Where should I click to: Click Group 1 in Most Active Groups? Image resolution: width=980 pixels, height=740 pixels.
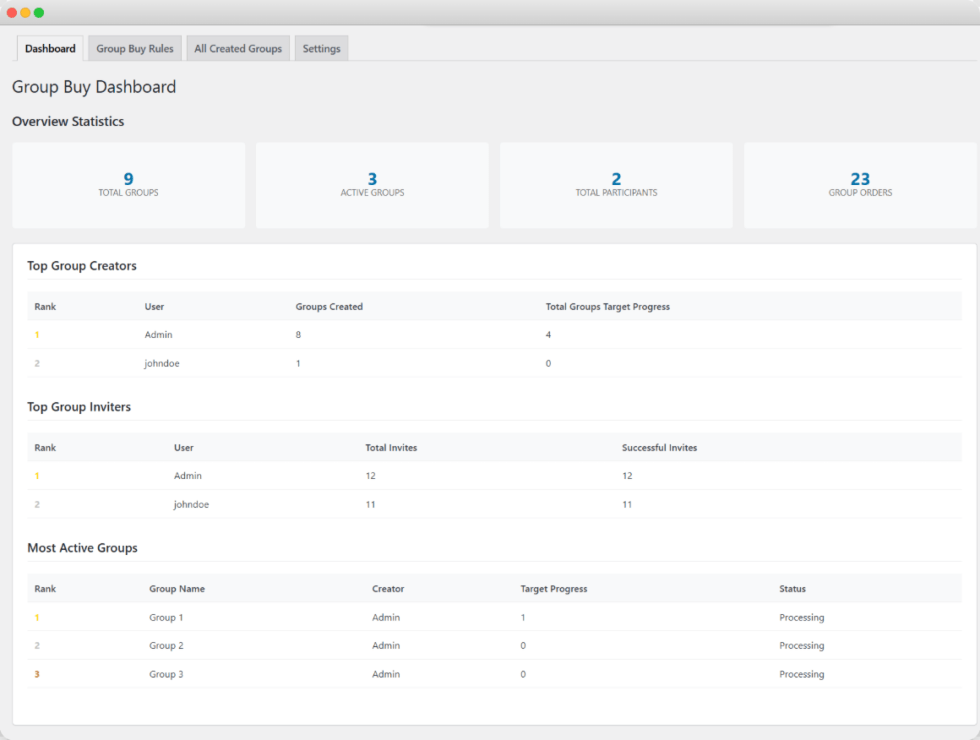(x=166, y=618)
